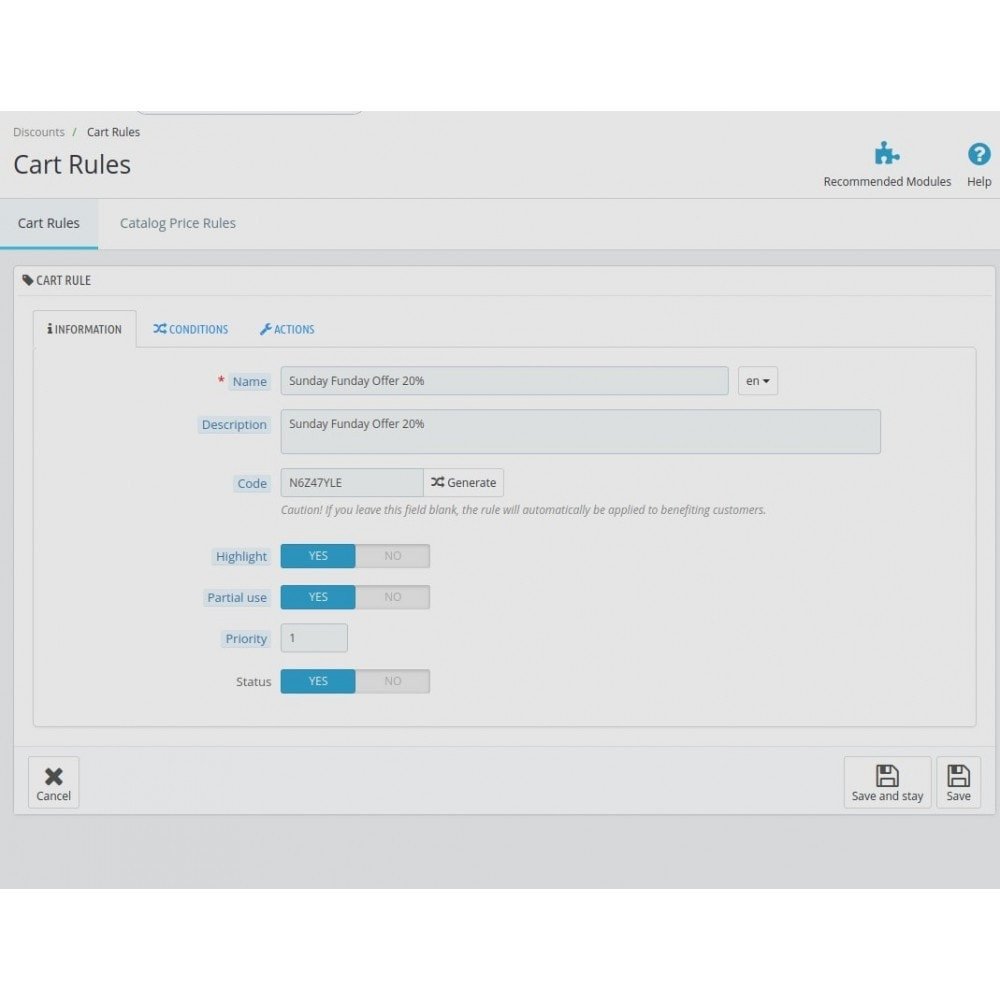Image resolution: width=1000 pixels, height=1000 pixels.
Task: Click into the Description text area
Action: point(580,432)
